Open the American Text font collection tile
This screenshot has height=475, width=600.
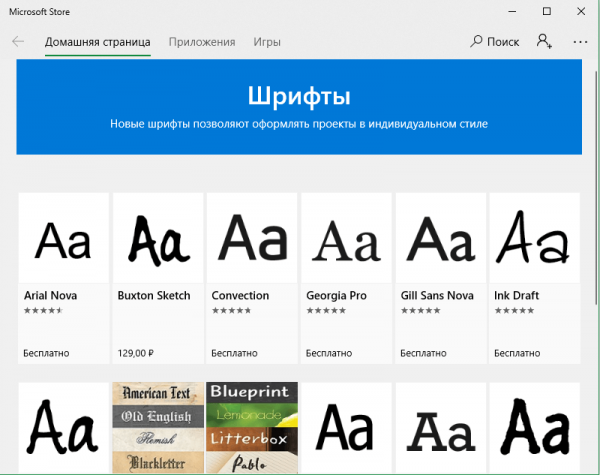(158, 428)
